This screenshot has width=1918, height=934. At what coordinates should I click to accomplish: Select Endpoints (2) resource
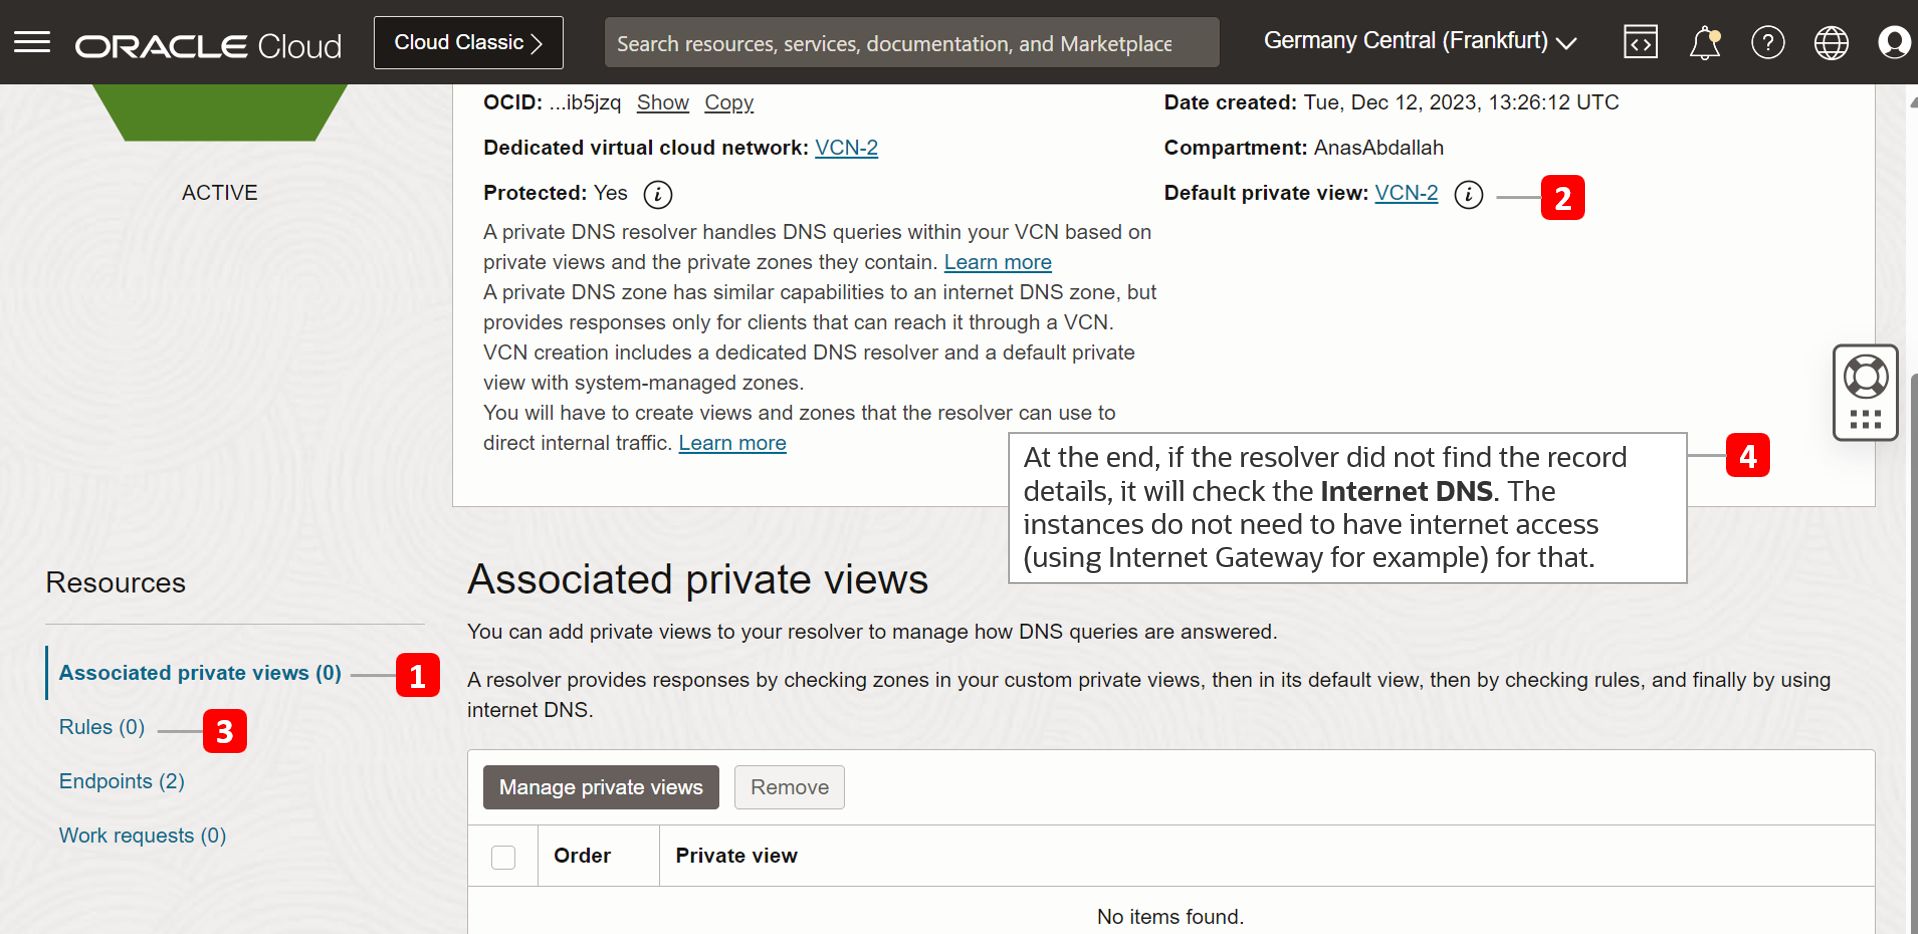pyautogui.click(x=121, y=781)
